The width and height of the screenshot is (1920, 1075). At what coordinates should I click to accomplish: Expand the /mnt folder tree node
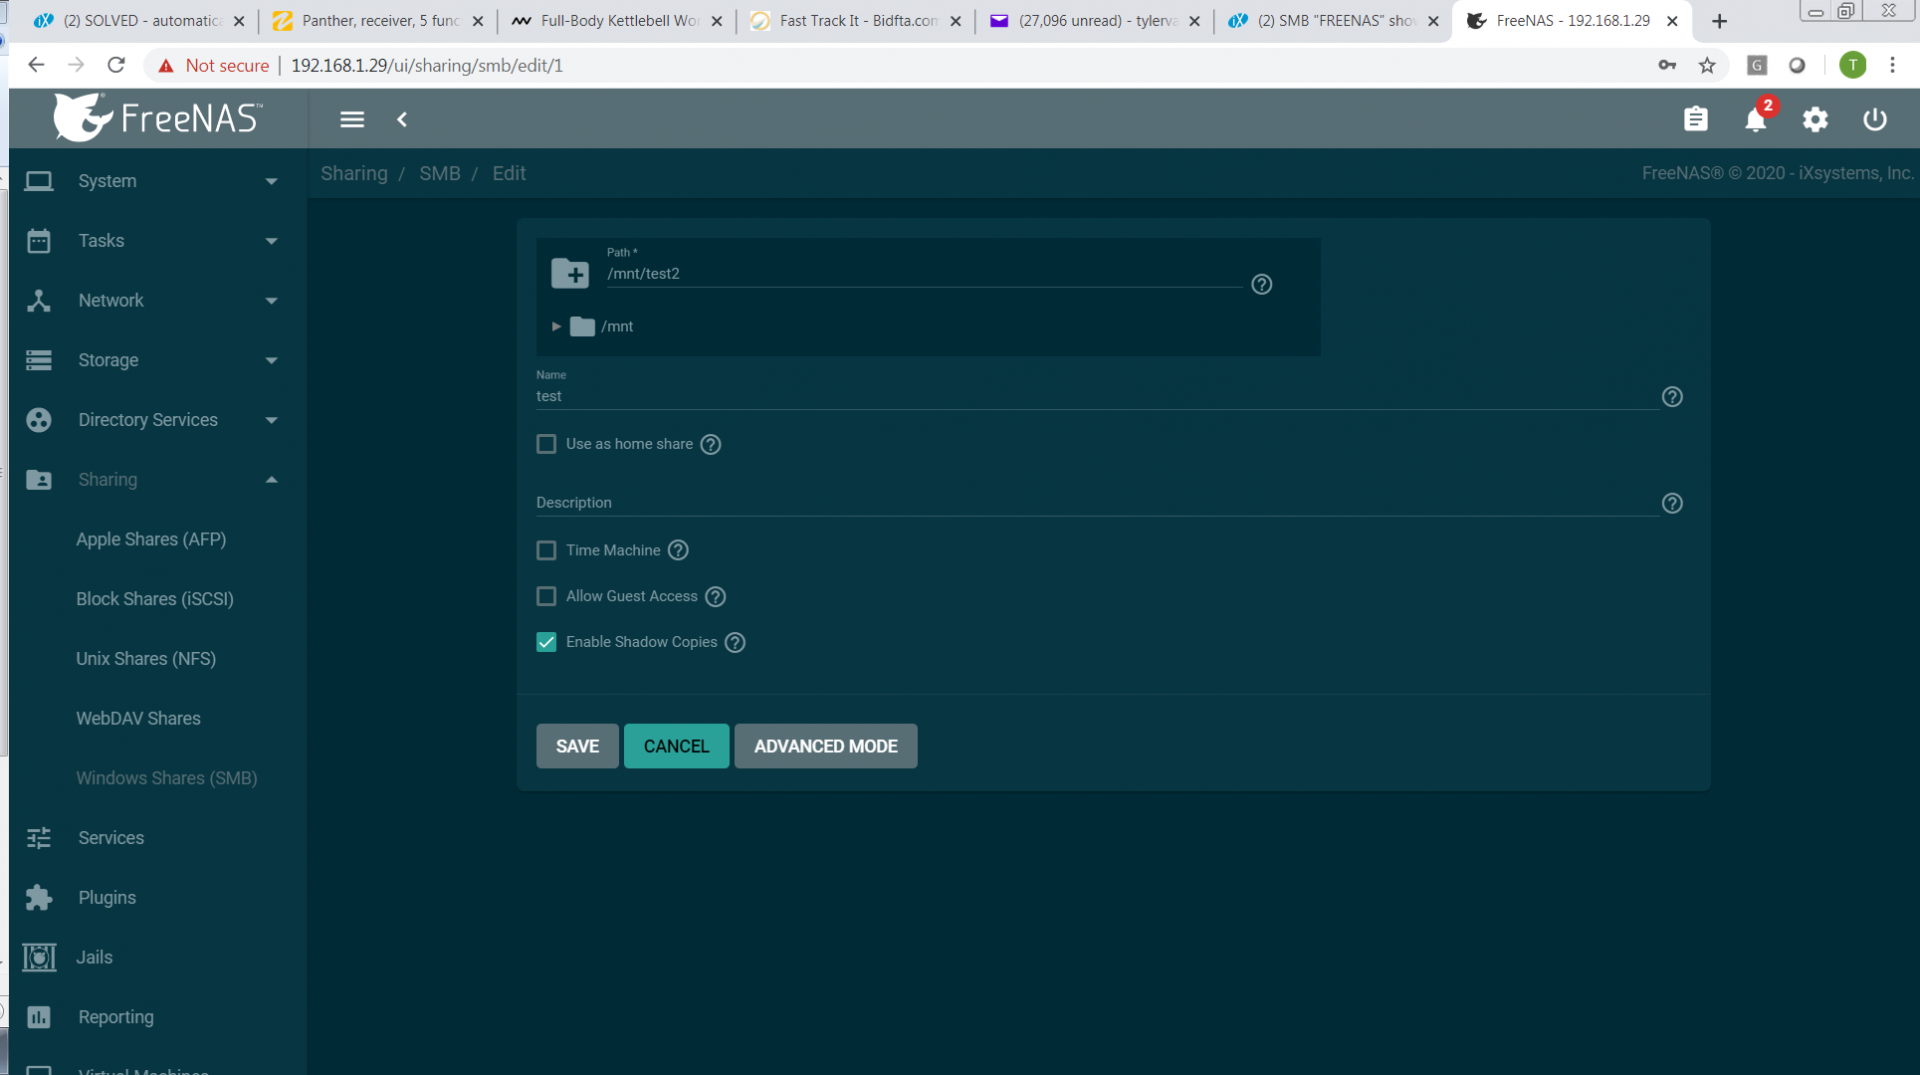point(556,326)
